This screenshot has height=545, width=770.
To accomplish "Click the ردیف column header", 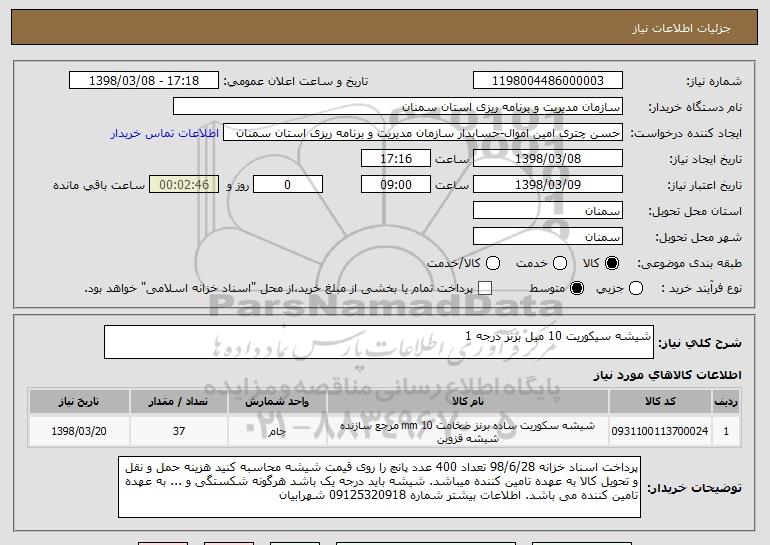I will tap(726, 402).
